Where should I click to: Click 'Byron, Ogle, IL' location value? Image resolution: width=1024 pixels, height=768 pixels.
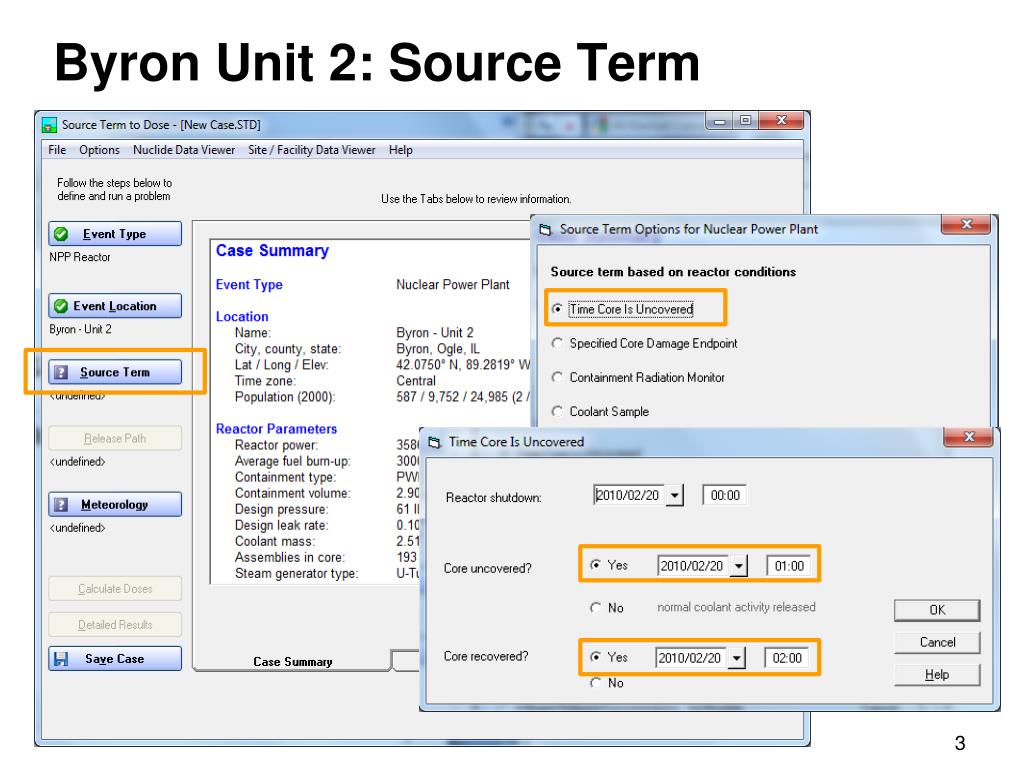coord(438,349)
